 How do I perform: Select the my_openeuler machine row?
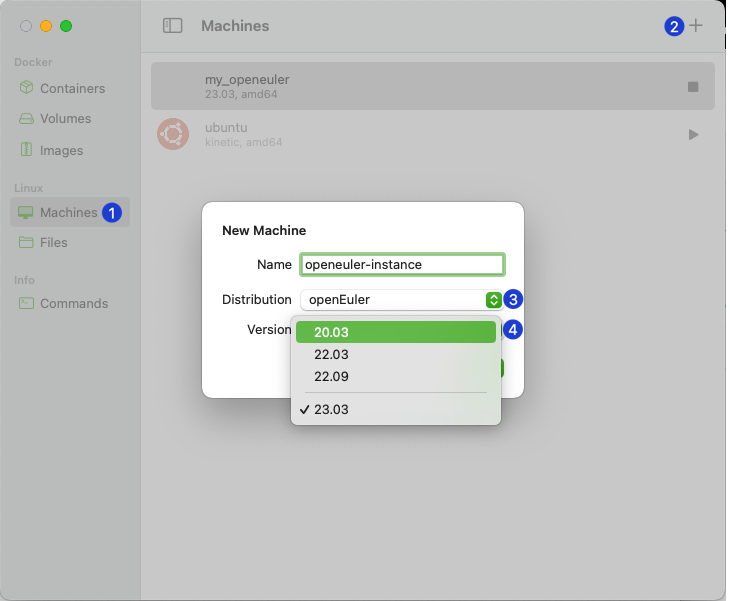[x=433, y=86]
